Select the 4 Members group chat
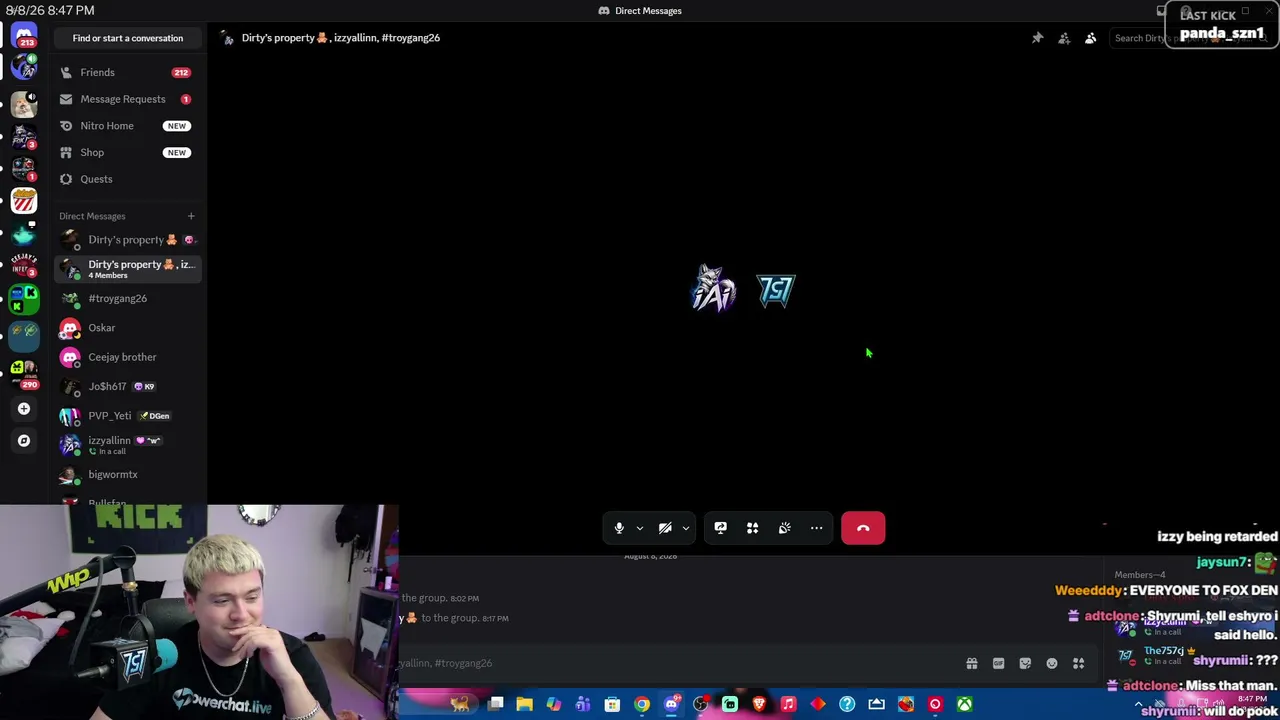This screenshot has height=720, width=1280. click(x=128, y=269)
